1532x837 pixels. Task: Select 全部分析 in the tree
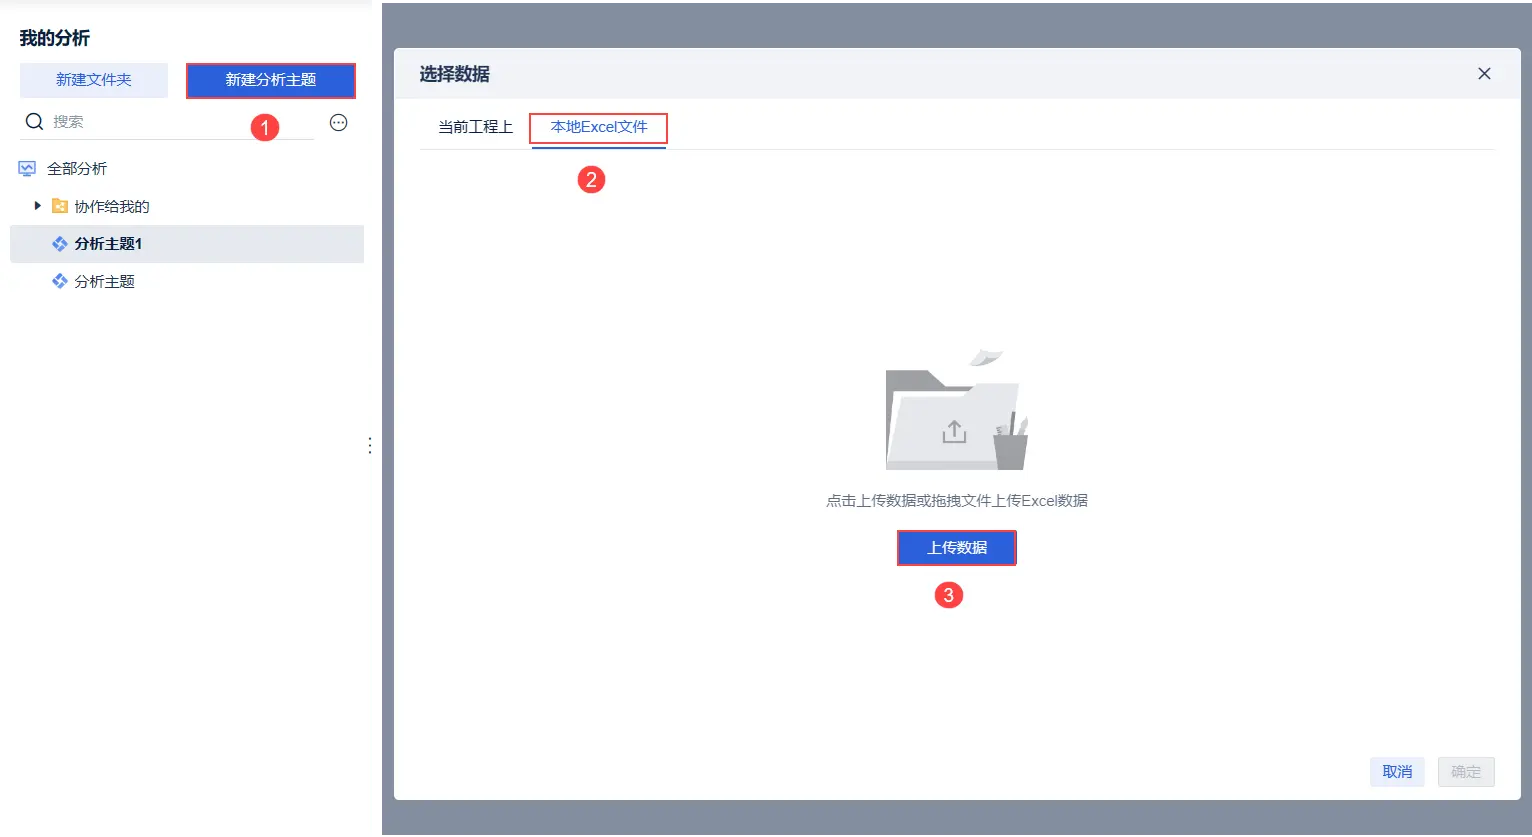click(77, 169)
